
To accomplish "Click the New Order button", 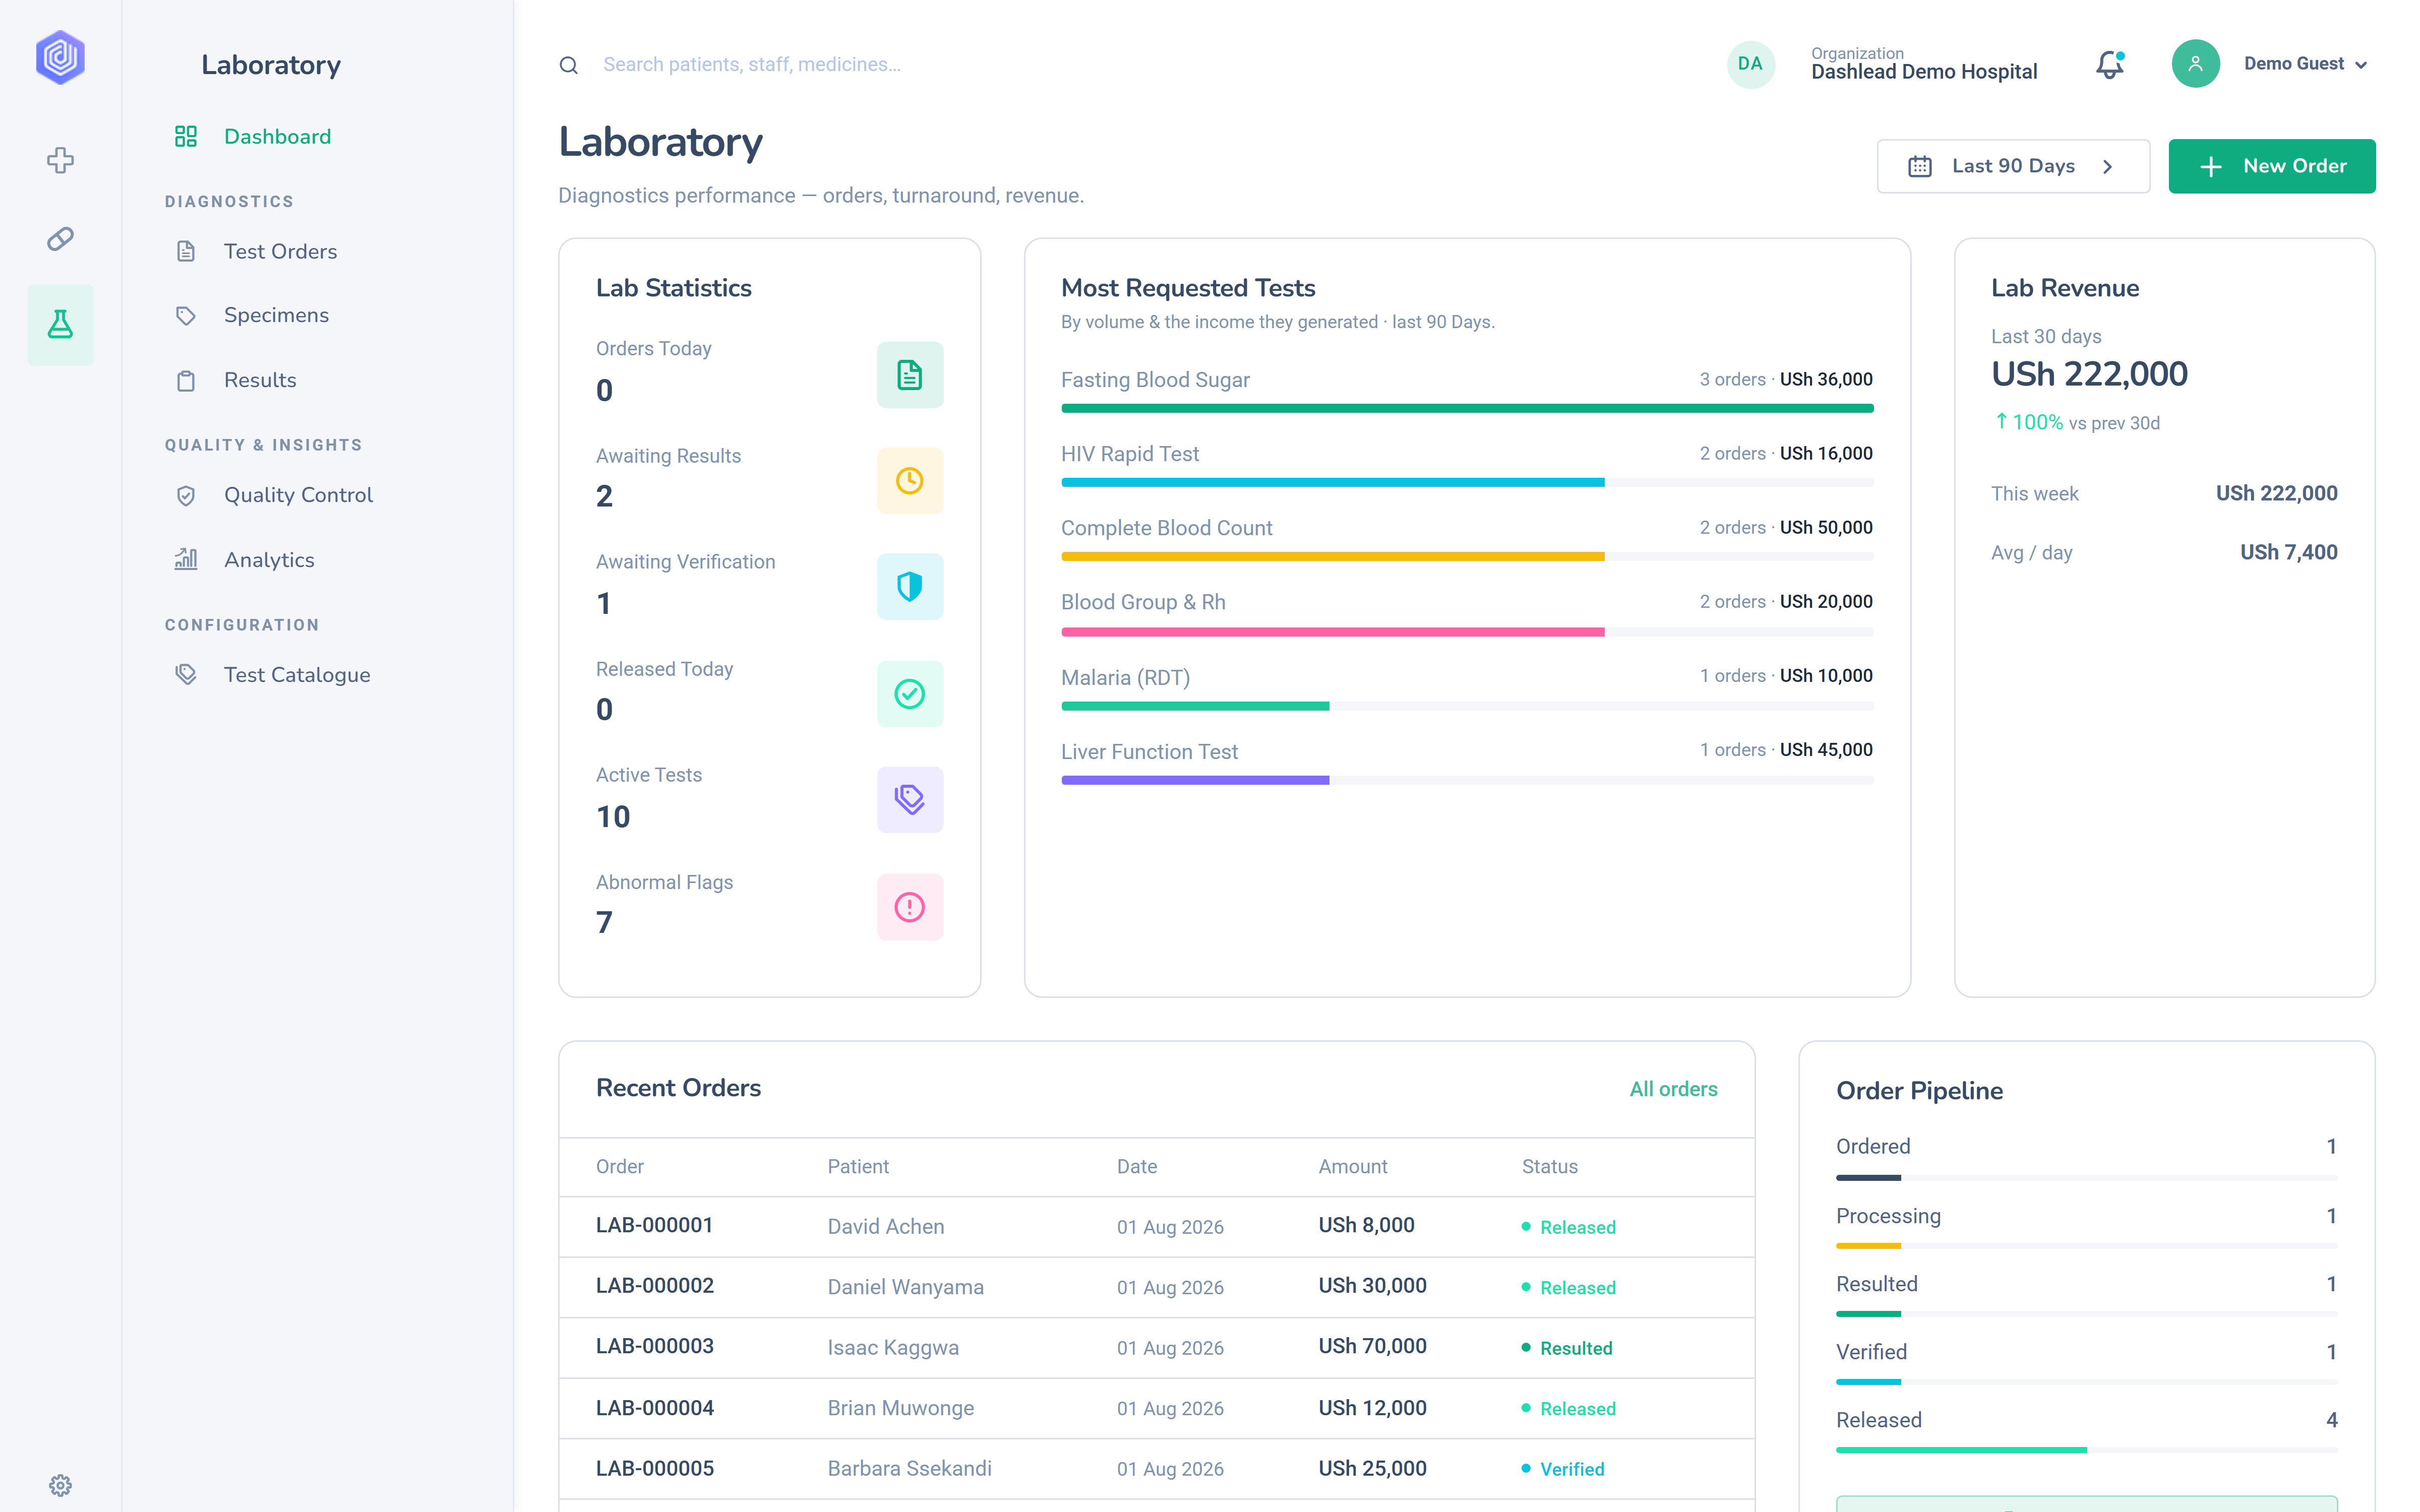I will tap(2271, 166).
